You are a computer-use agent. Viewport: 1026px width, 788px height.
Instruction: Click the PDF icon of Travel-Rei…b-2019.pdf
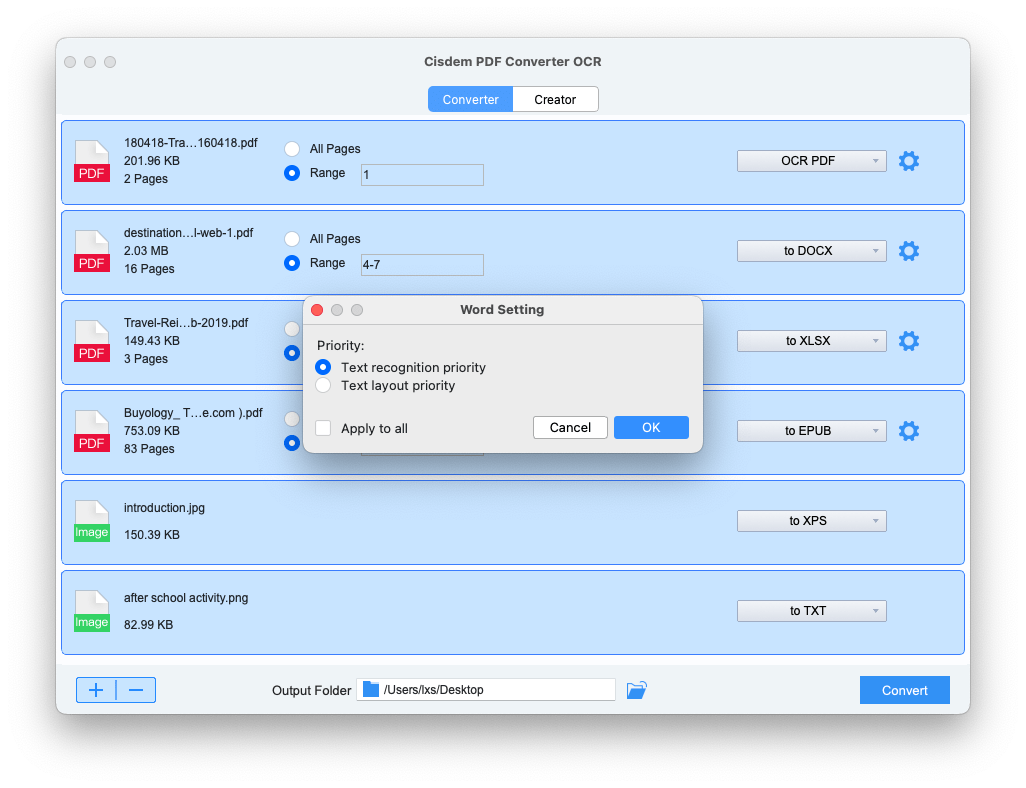pos(92,341)
